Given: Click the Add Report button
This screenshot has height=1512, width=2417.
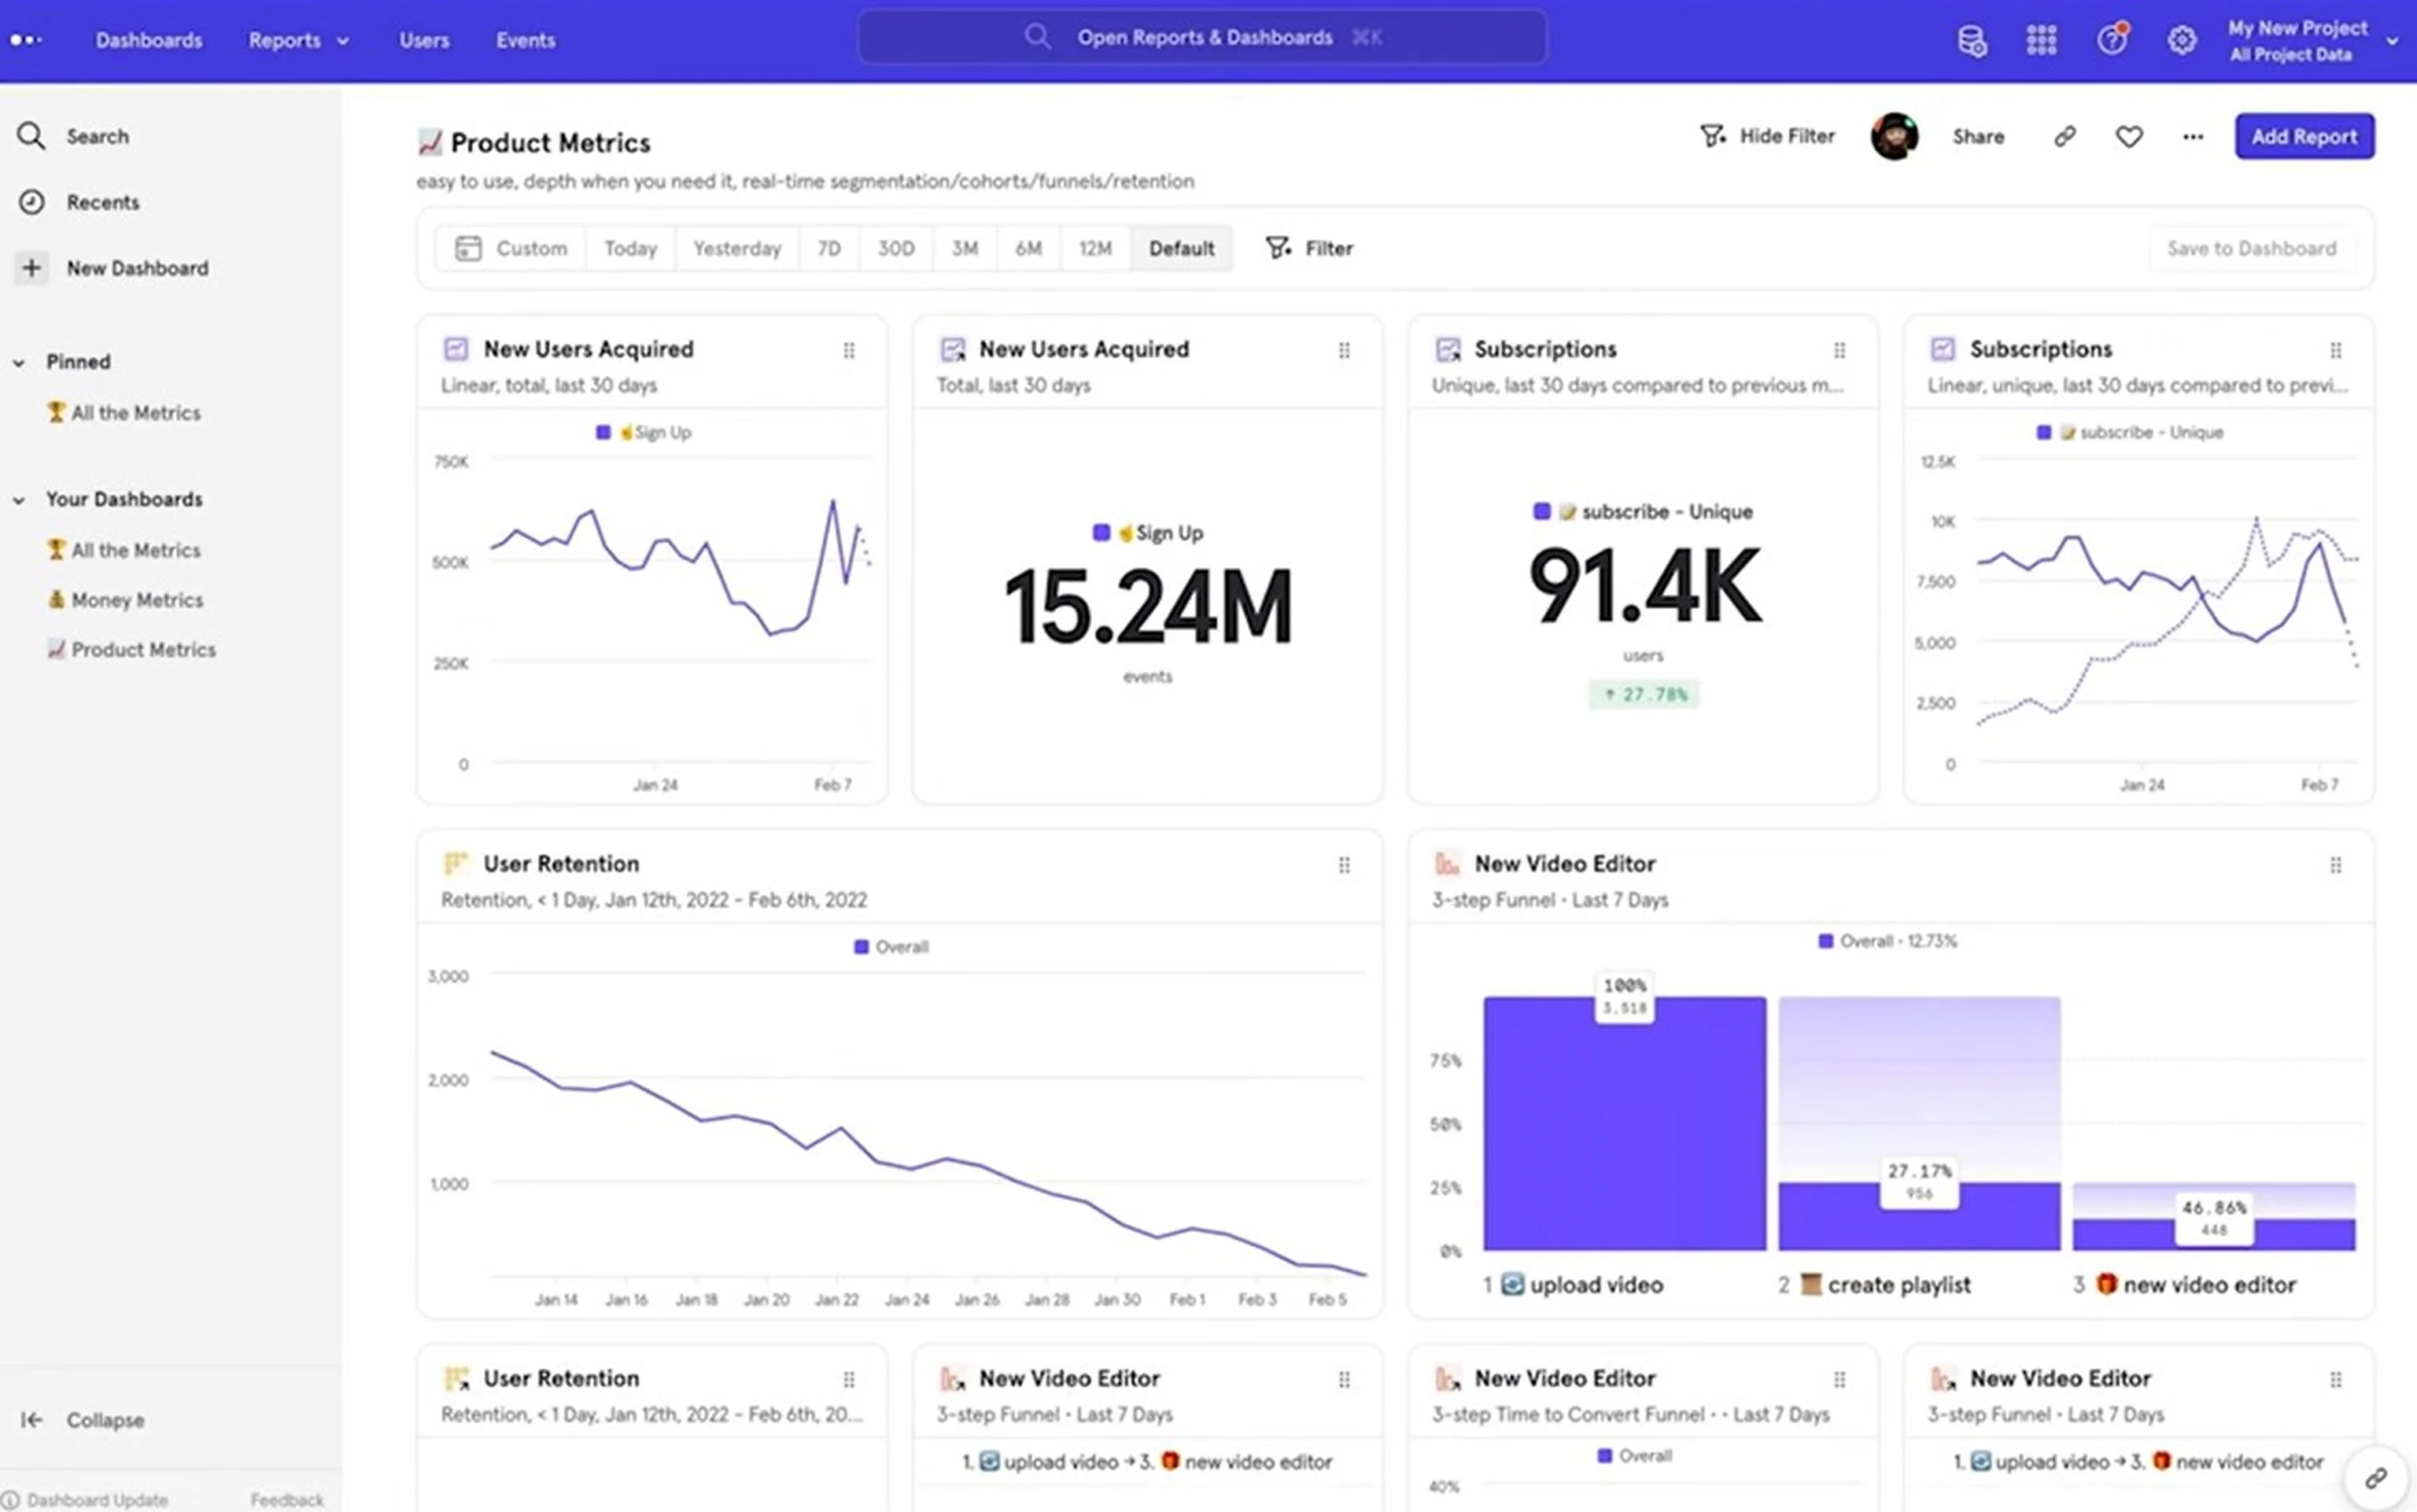Looking at the screenshot, I should pyautogui.click(x=2304, y=136).
